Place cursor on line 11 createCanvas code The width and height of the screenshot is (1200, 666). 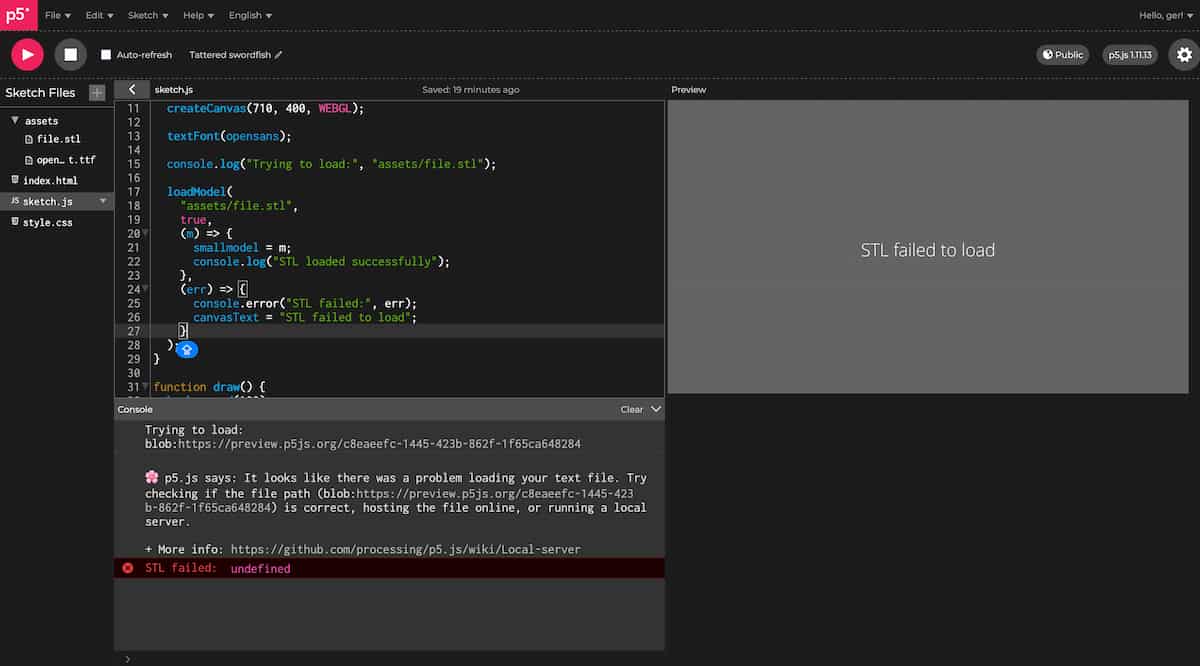[265, 108]
